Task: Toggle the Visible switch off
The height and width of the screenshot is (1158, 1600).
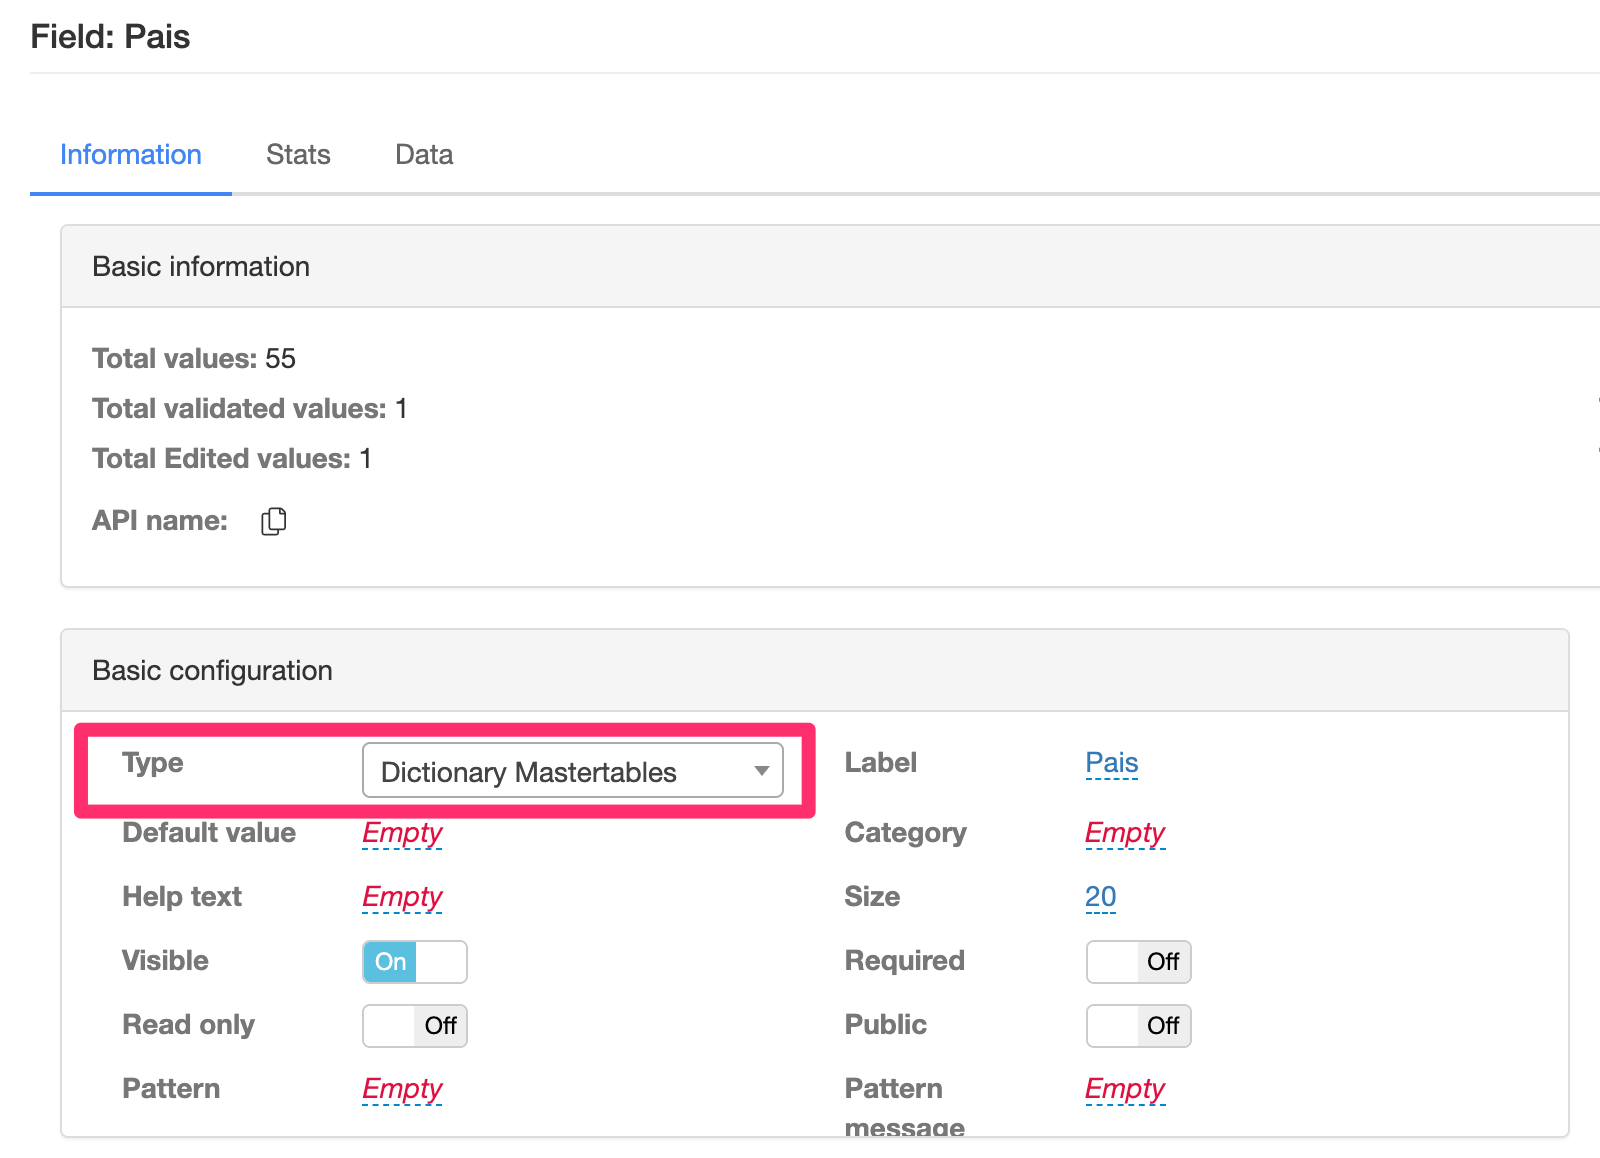Action: [x=414, y=962]
